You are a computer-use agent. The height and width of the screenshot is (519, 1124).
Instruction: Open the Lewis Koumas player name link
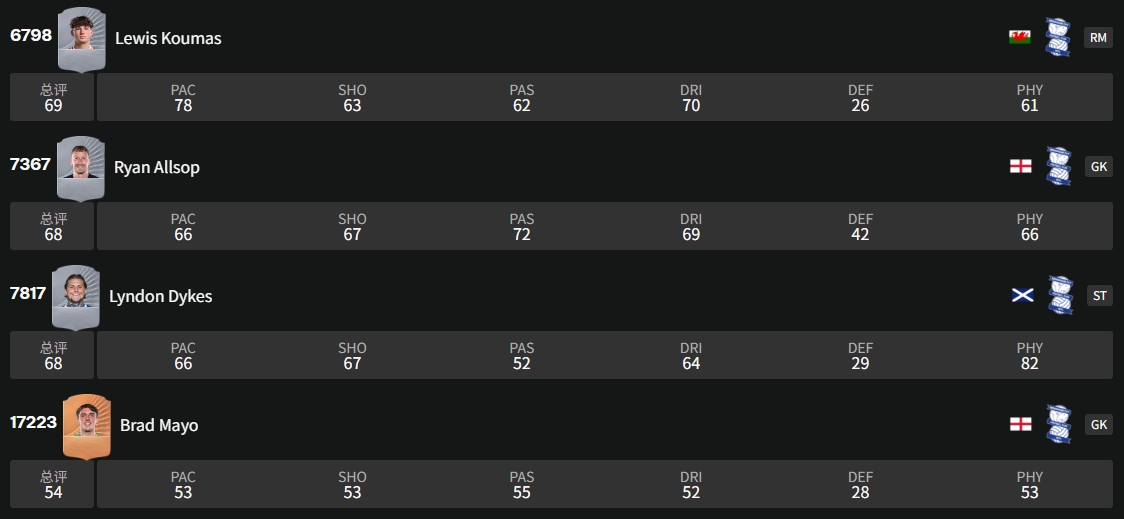[168, 38]
